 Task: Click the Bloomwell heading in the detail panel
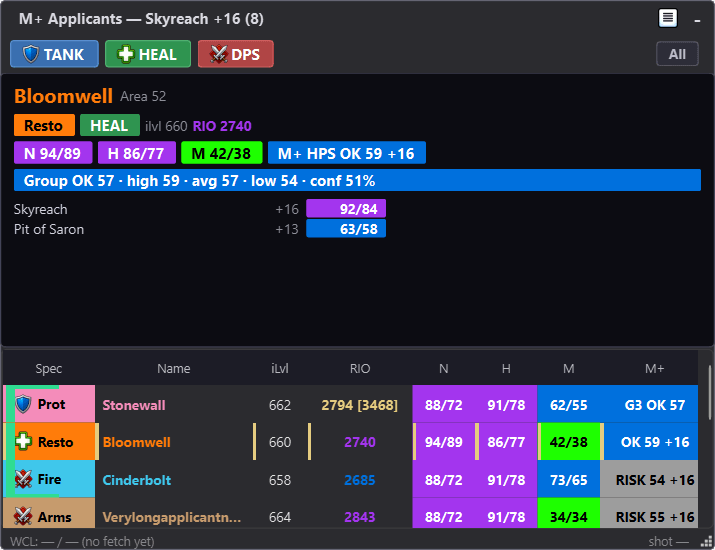pyautogui.click(x=63, y=96)
